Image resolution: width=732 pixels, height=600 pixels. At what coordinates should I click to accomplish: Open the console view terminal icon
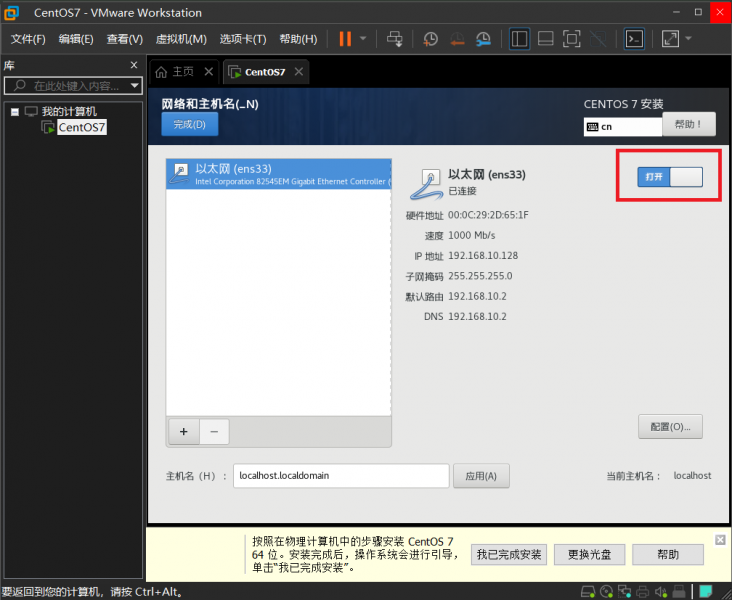pos(633,39)
